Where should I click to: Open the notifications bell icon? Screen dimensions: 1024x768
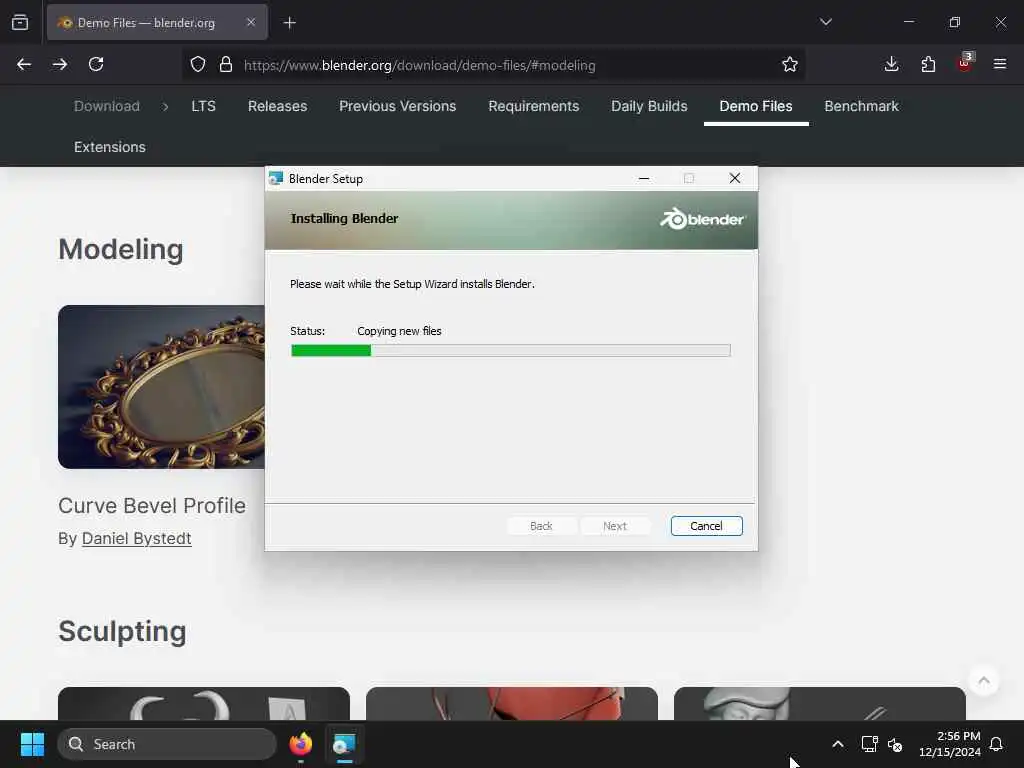pos(996,744)
